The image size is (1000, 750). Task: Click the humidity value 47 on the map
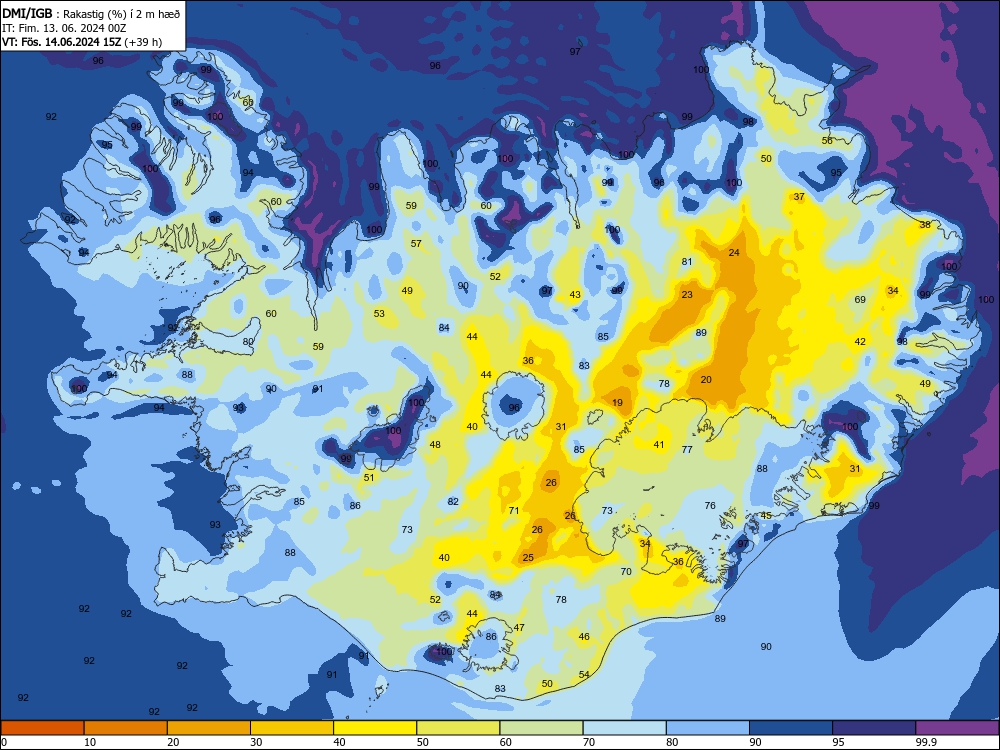(x=519, y=628)
